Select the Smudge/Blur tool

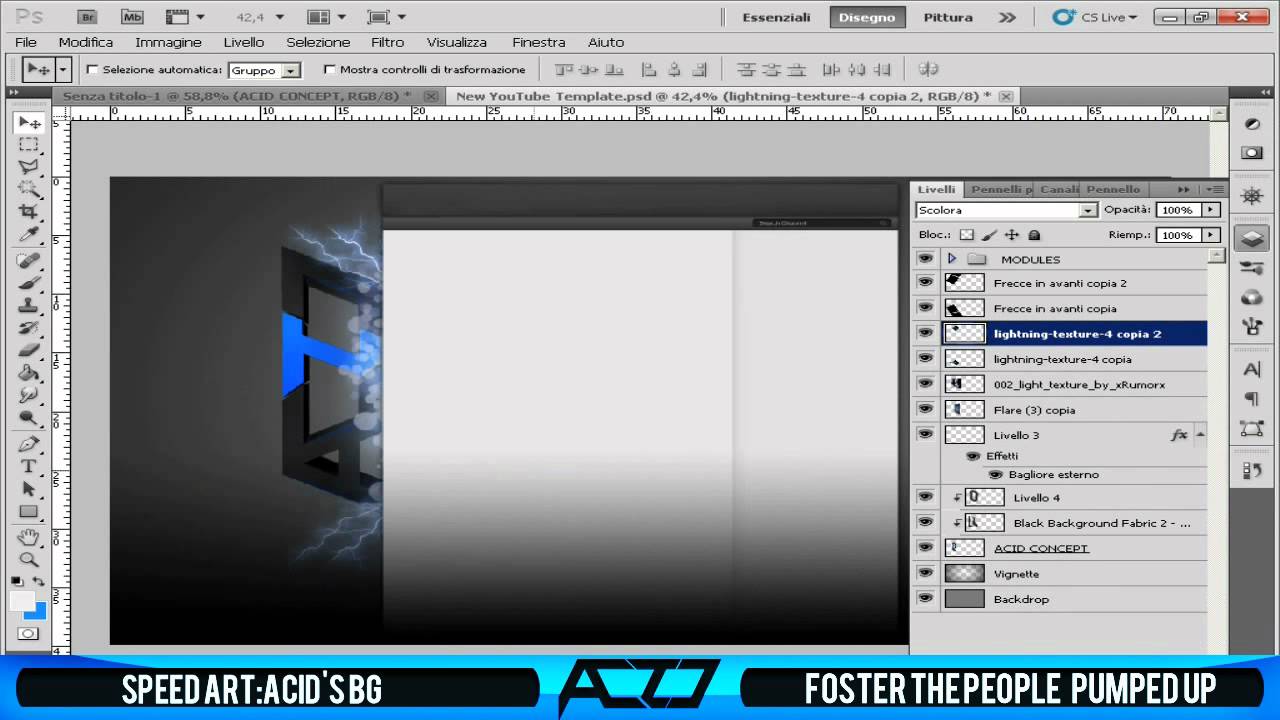29,394
